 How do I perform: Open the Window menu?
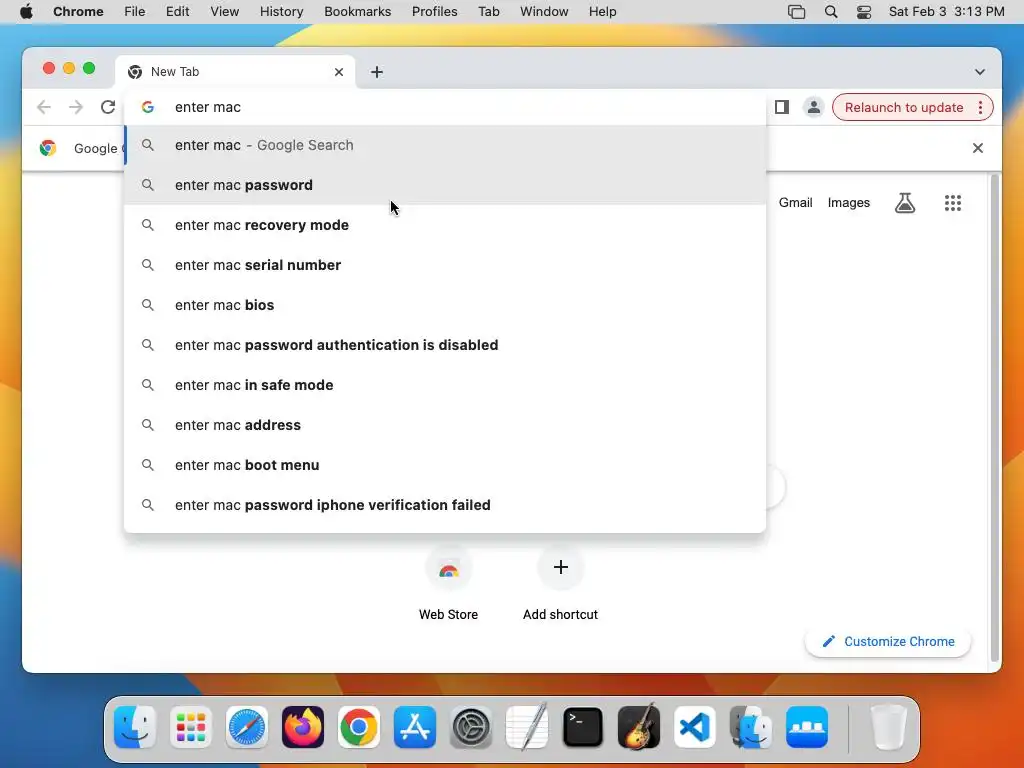(544, 12)
